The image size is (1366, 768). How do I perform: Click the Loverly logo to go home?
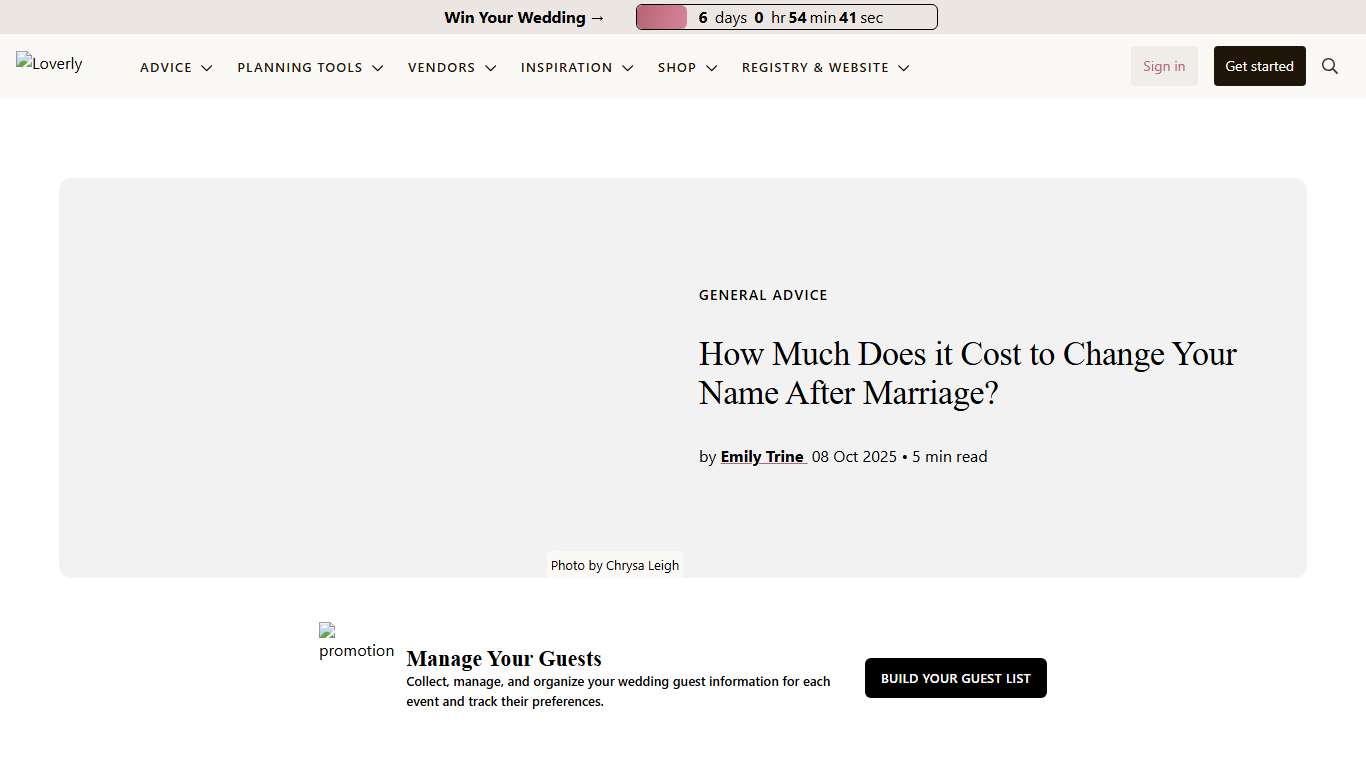[48, 64]
